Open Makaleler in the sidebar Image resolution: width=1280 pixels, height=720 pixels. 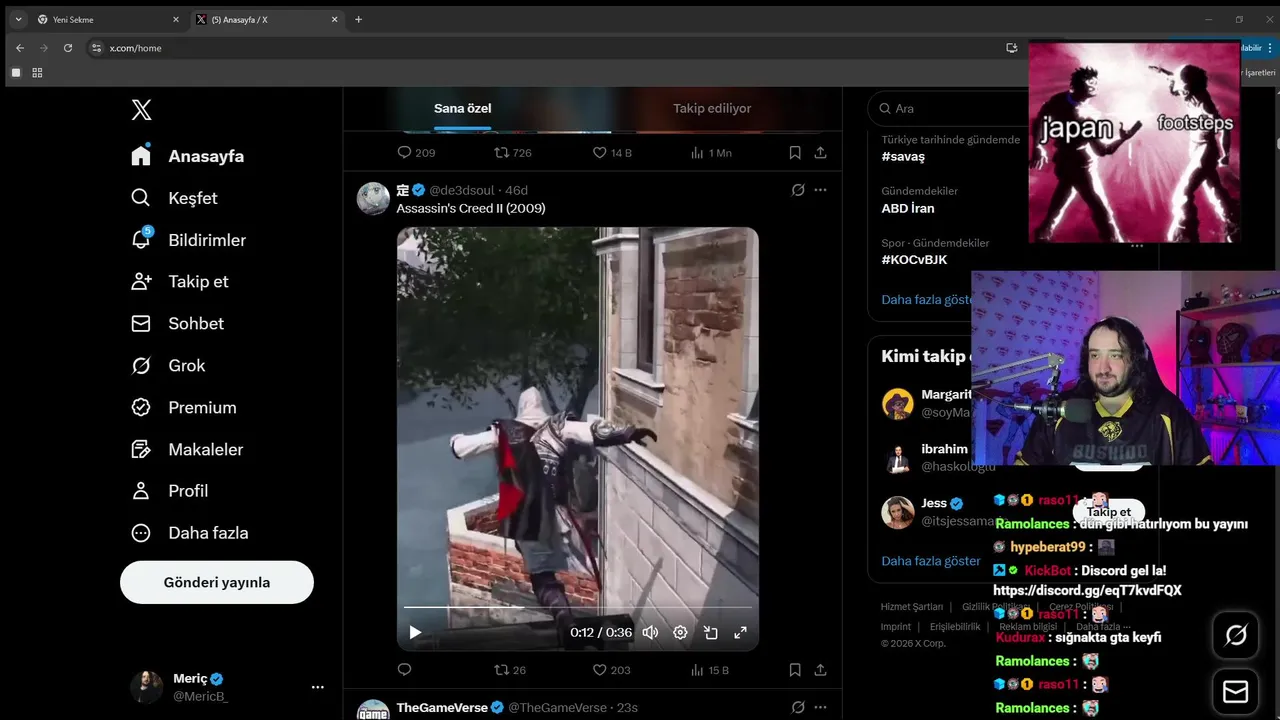pyautogui.click(x=187, y=449)
